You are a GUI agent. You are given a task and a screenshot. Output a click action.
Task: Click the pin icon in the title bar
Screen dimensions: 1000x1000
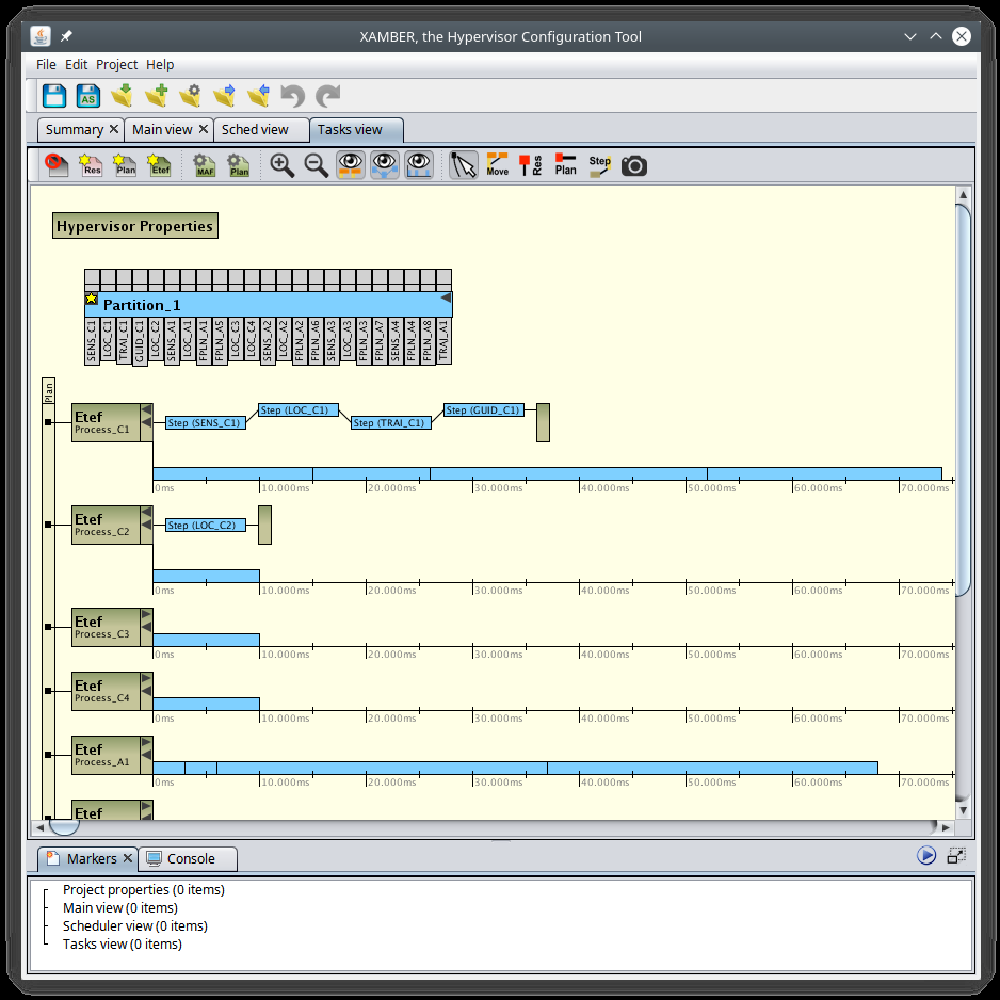(66, 36)
